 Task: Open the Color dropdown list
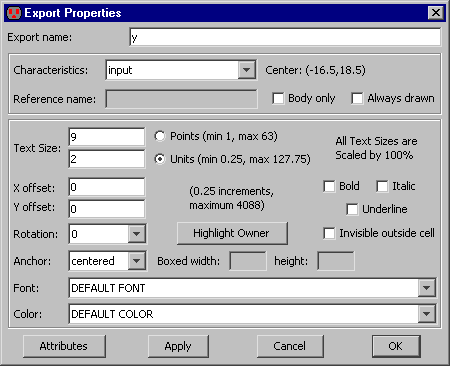click(x=427, y=314)
